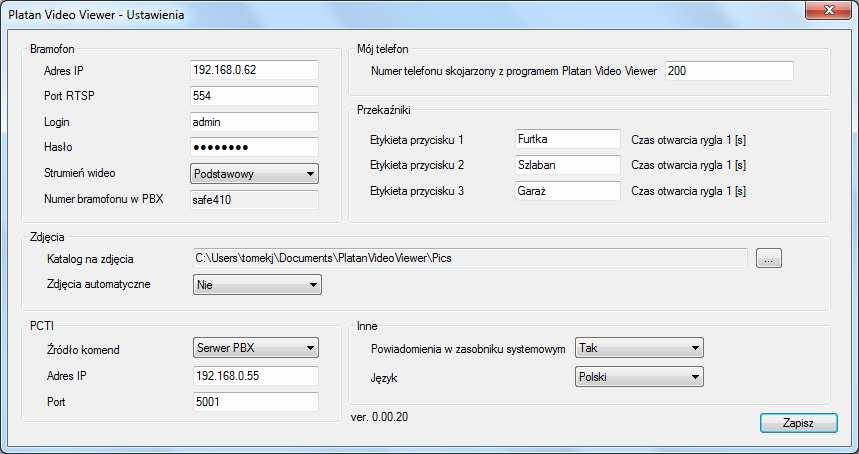Image resolution: width=859 pixels, height=454 pixels.
Task: Click the PCTI Port field with 5001
Action: pos(256,402)
